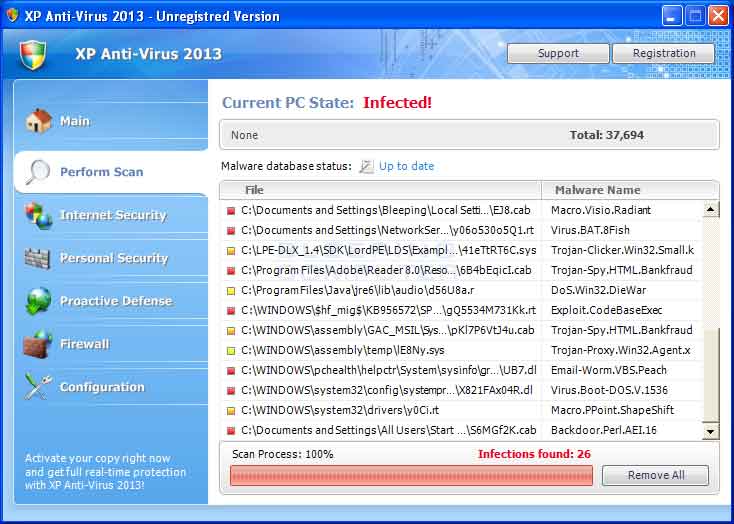Click the Configuration tools icon
This screenshot has width=734, height=524.
click(37, 387)
